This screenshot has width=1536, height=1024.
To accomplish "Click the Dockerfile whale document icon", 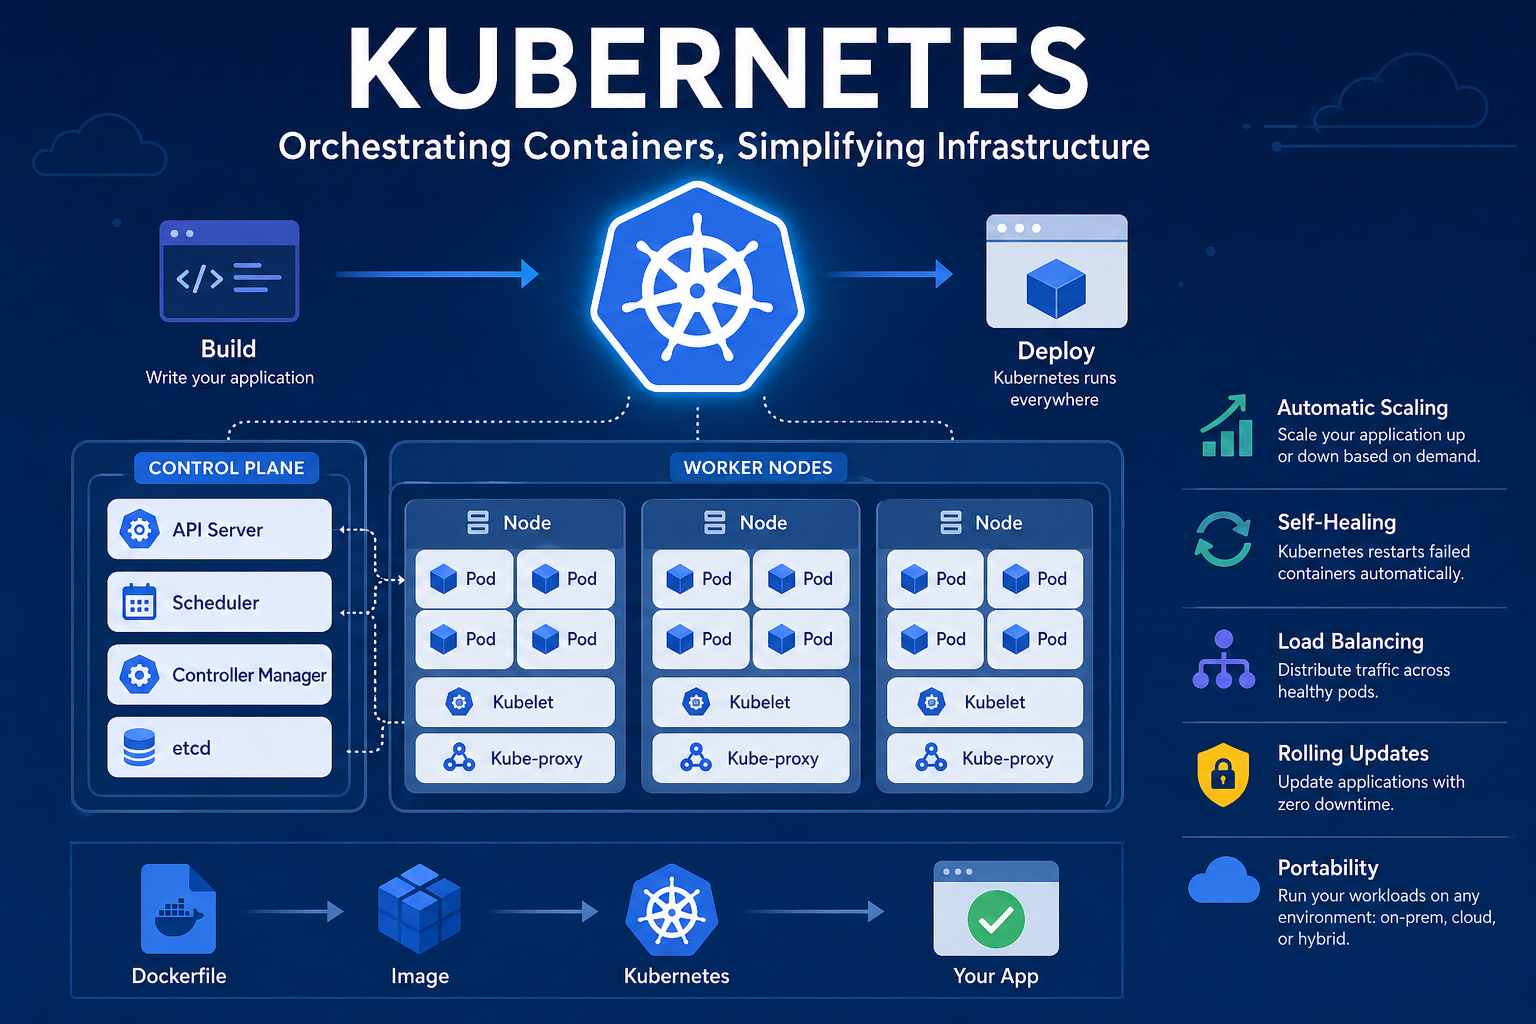I will coord(178,908).
